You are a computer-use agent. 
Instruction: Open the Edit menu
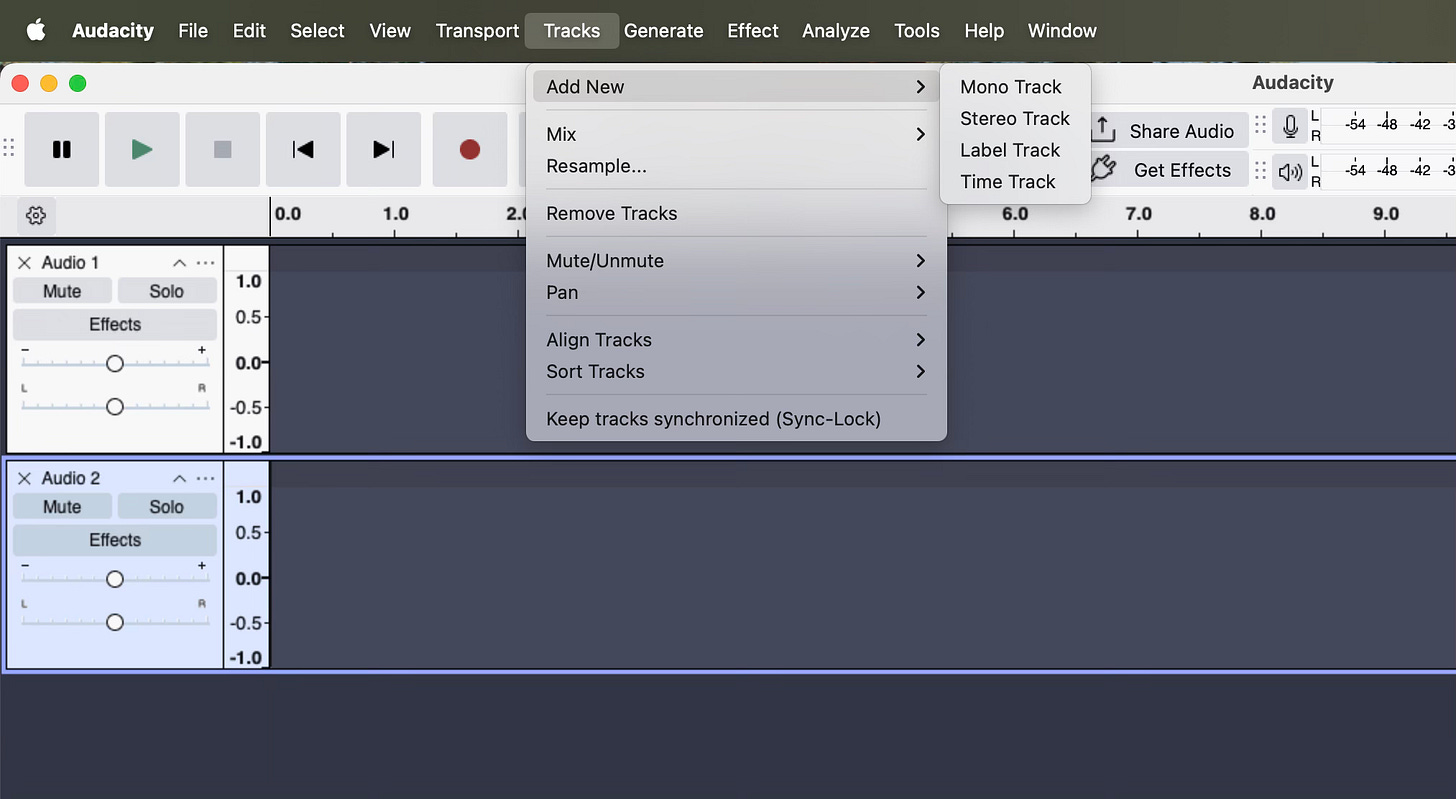point(249,31)
